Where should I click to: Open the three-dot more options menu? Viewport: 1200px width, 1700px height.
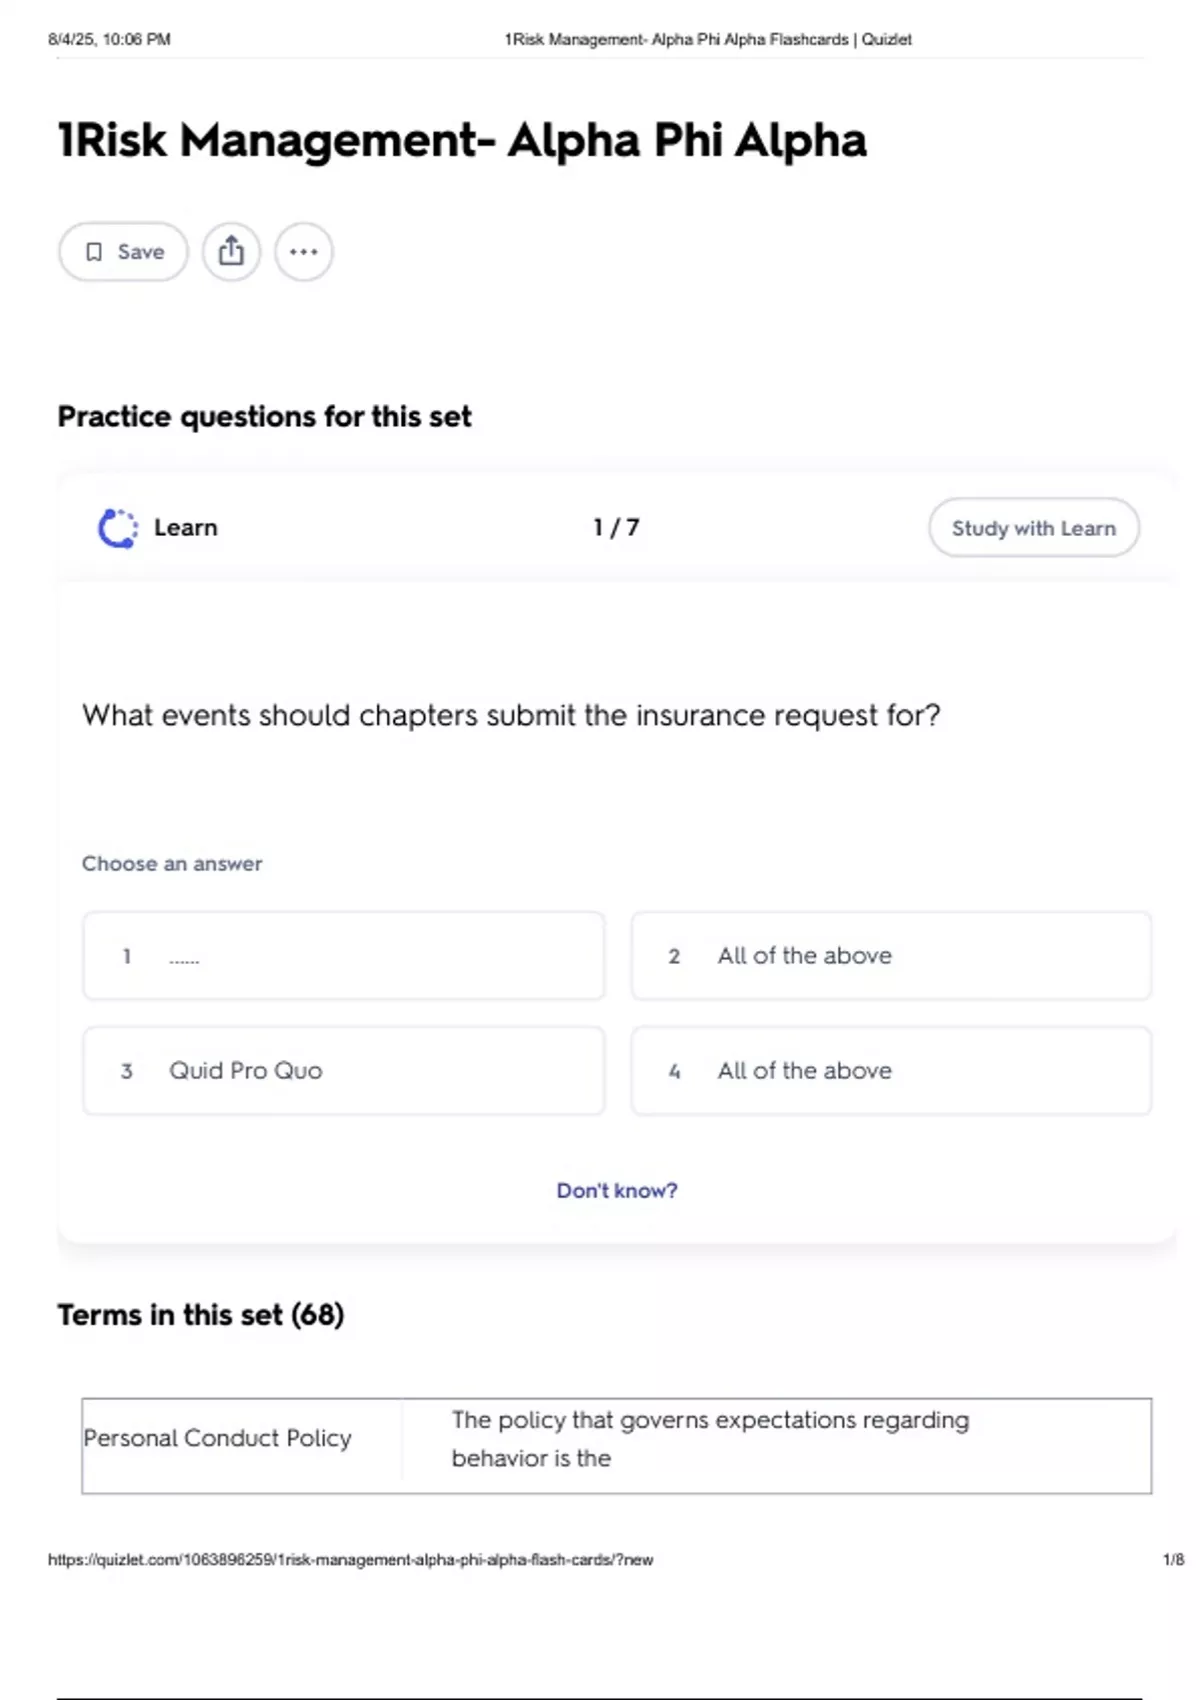coord(304,252)
